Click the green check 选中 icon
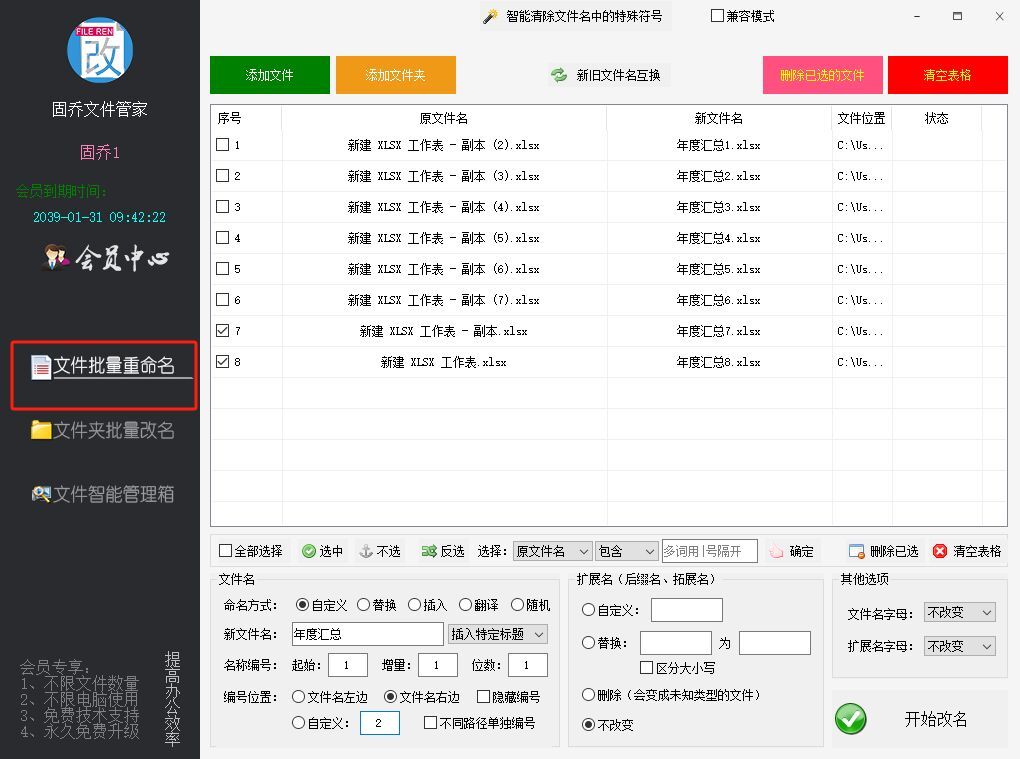The width and height of the screenshot is (1020, 759). tap(308, 552)
